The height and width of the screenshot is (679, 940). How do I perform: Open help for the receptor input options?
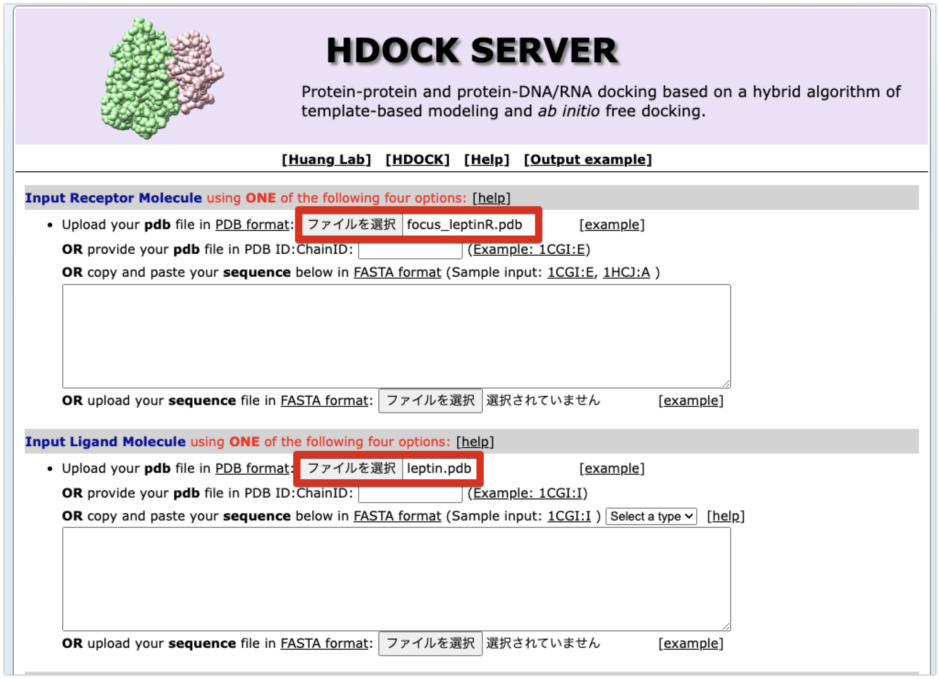click(x=490, y=197)
